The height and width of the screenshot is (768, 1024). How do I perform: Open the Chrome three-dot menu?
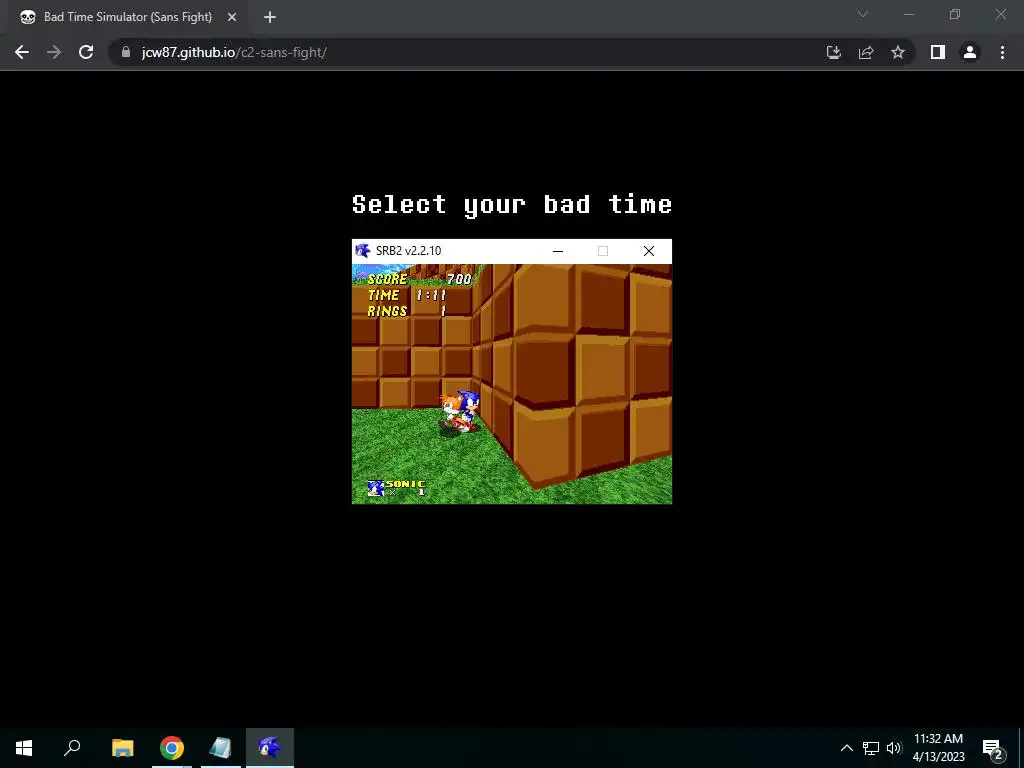click(x=1002, y=52)
